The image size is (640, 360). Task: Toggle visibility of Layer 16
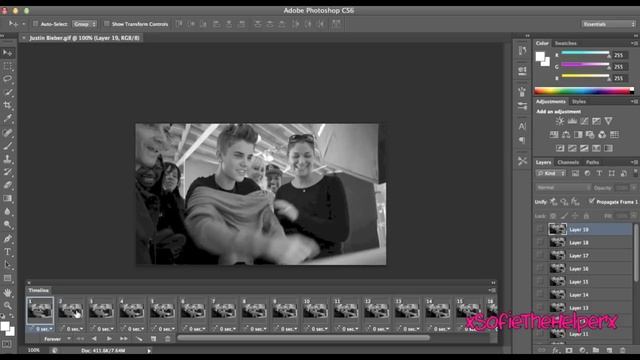coord(540,269)
